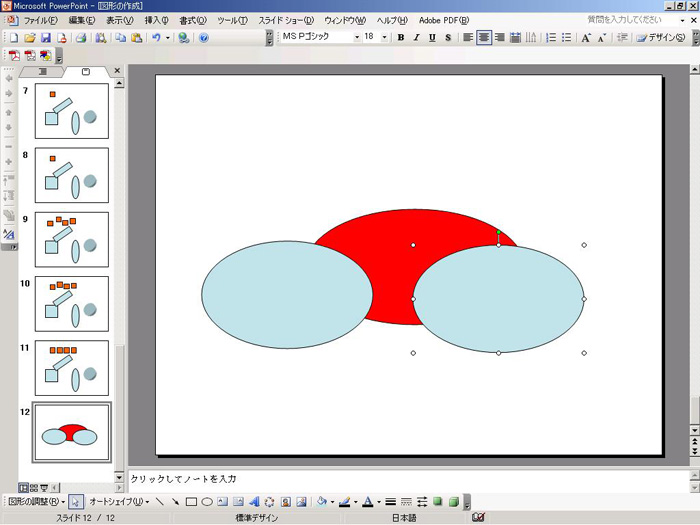Viewport: 700px width, 525px height.
Task: Choose dash style
Action: (x=406, y=502)
